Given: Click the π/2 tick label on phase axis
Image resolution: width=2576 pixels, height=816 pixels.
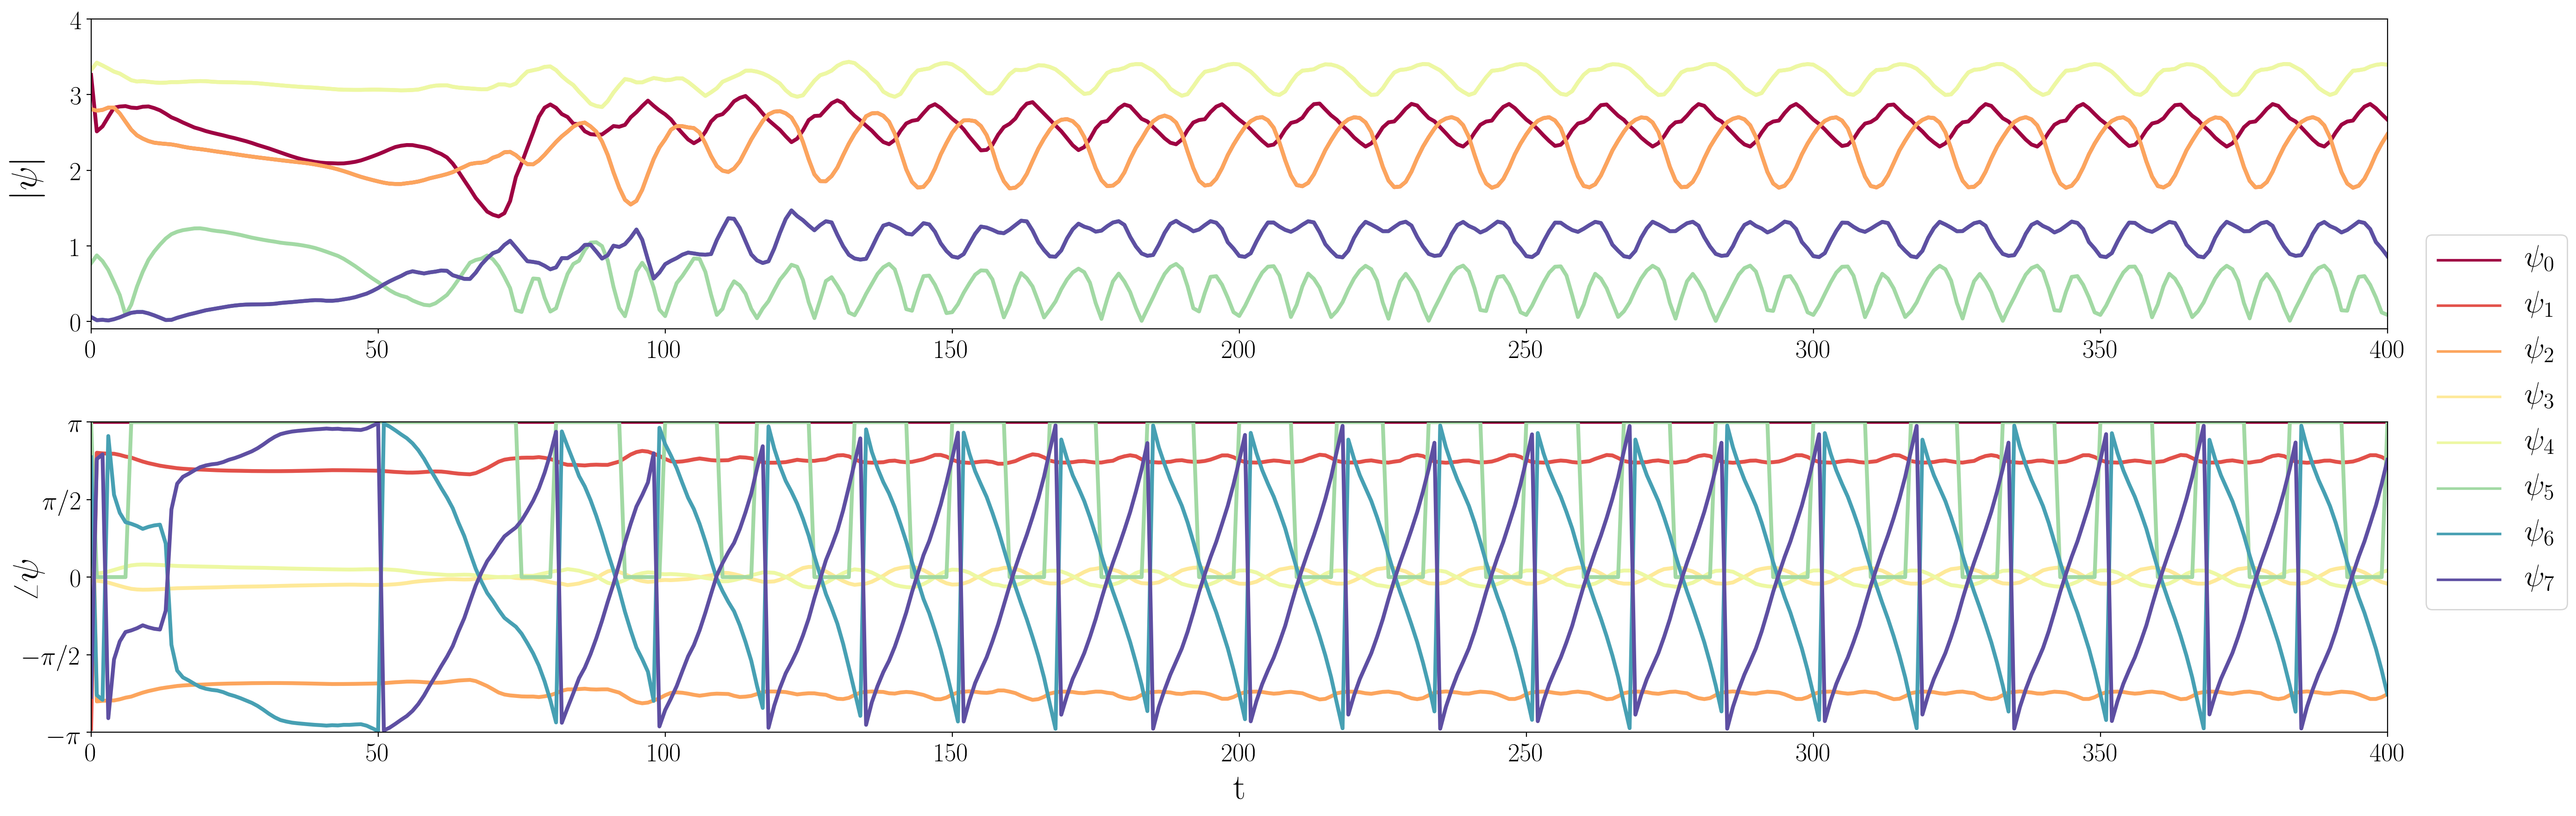Looking at the screenshot, I should point(61,502).
